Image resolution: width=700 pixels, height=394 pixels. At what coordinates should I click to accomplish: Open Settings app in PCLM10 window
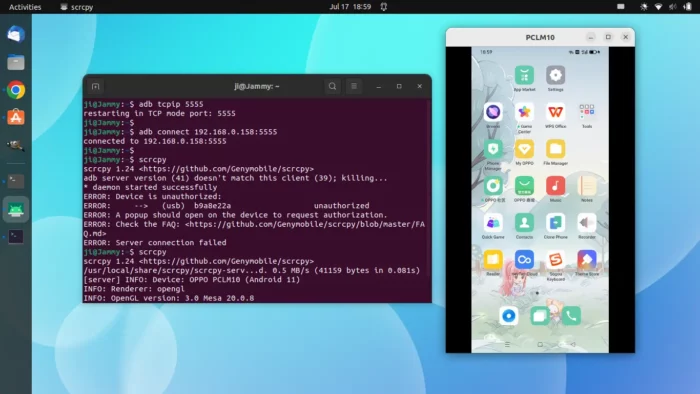pyautogui.click(x=555, y=75)
